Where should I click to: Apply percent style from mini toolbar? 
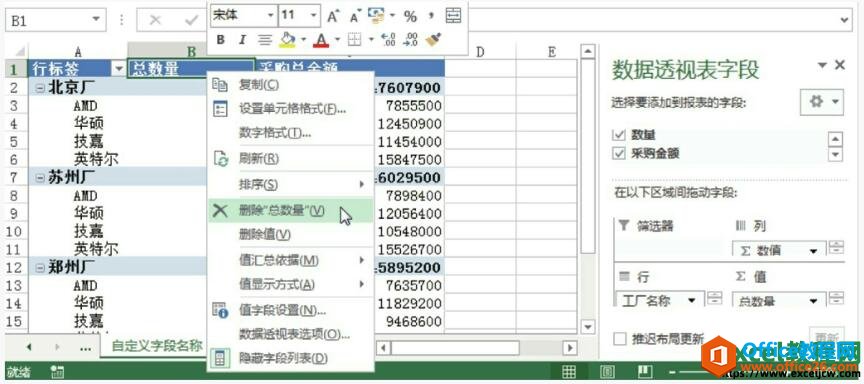[x=411, y=17]
